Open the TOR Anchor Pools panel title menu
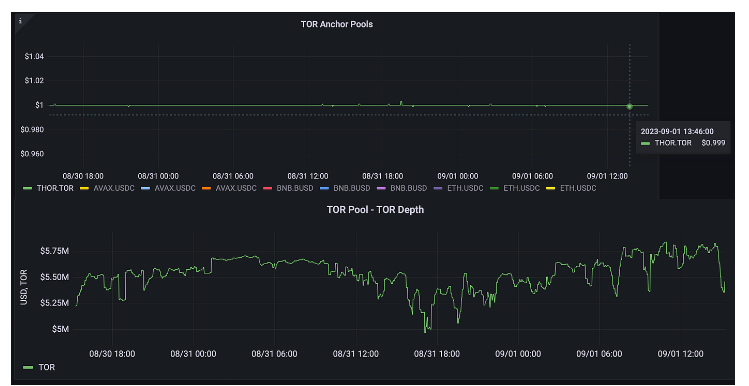Image resolution: width=749 pixels, height=386 pixels. click(337, 24)
